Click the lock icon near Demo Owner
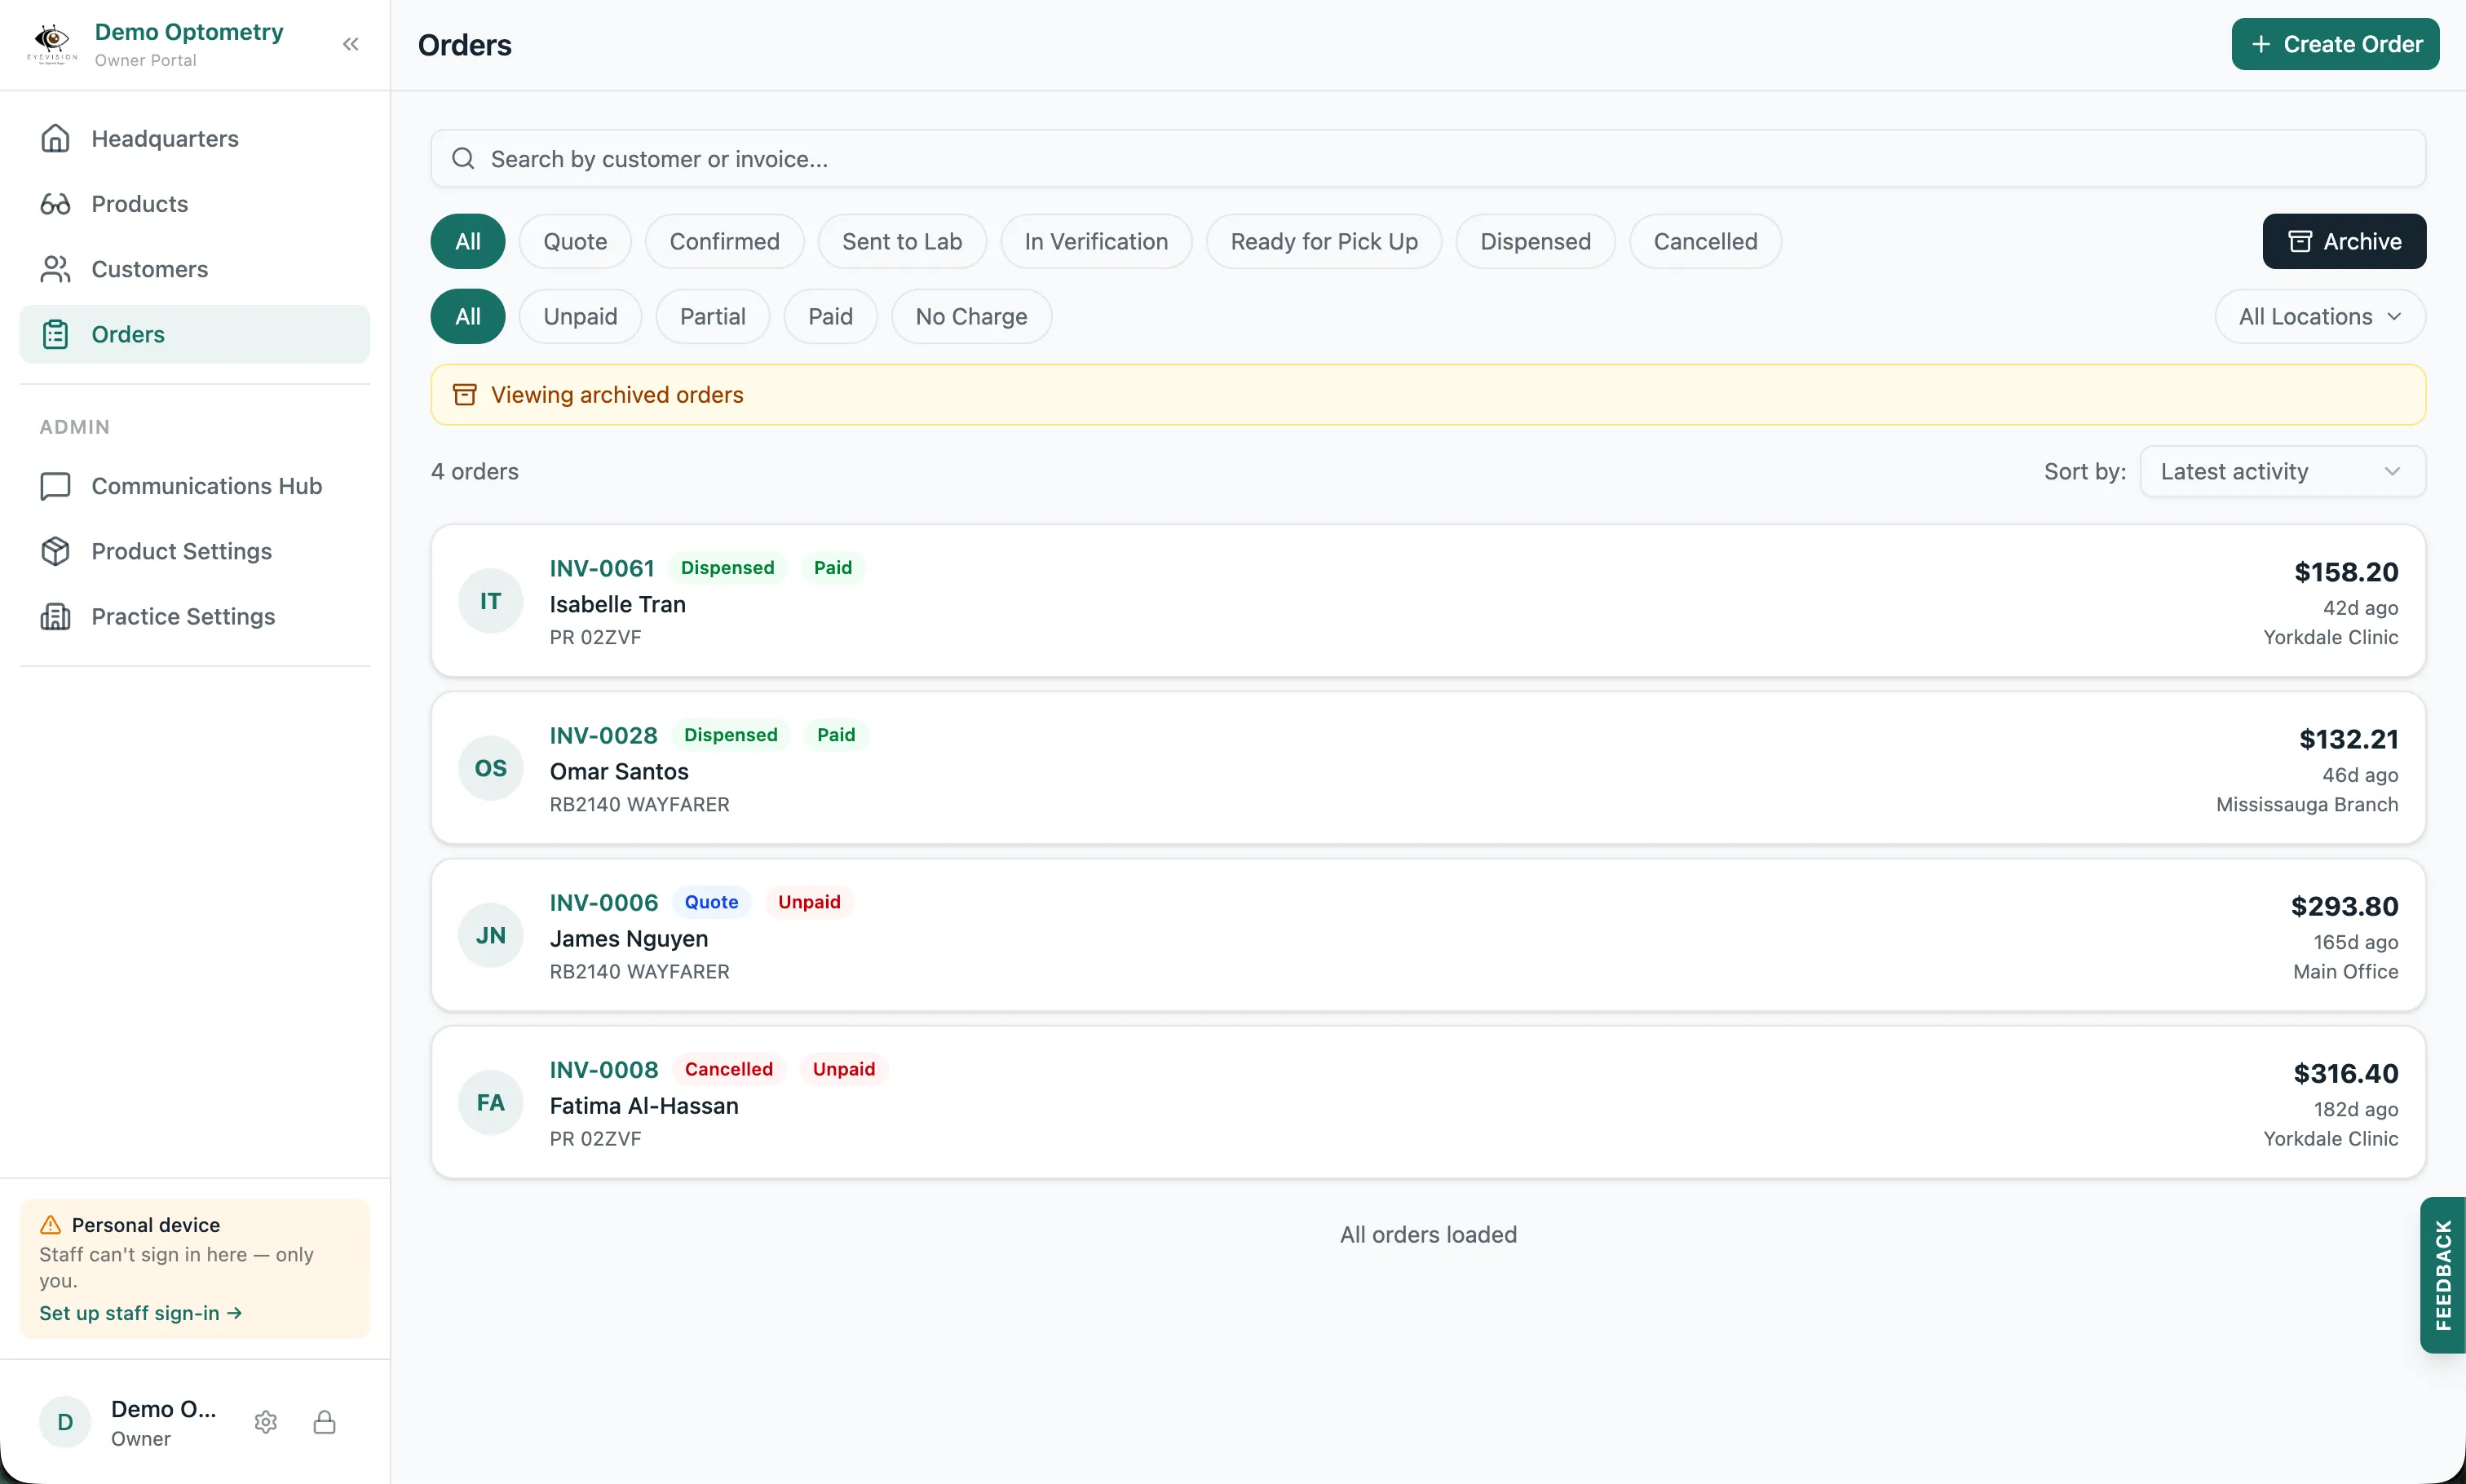 324,1422
